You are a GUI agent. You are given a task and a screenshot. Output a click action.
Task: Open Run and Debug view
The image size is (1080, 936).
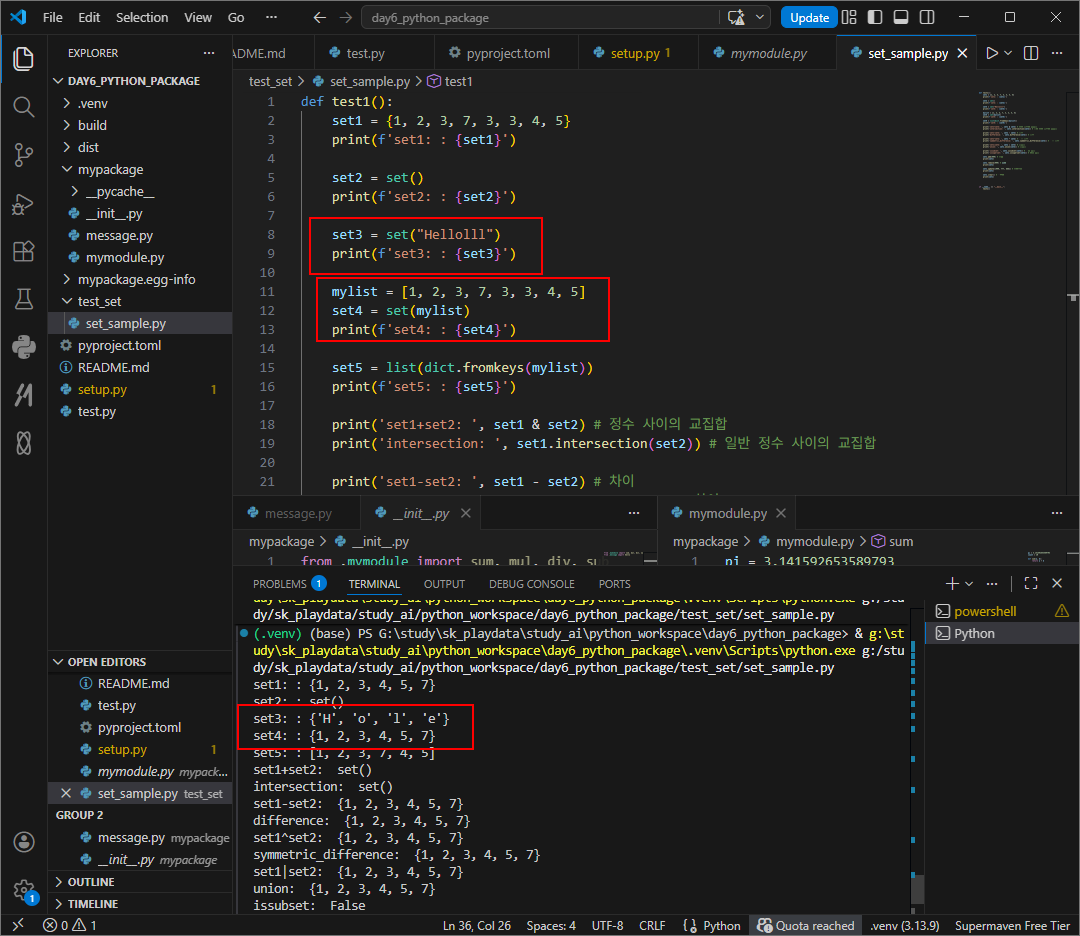click(x=23, y=204)
